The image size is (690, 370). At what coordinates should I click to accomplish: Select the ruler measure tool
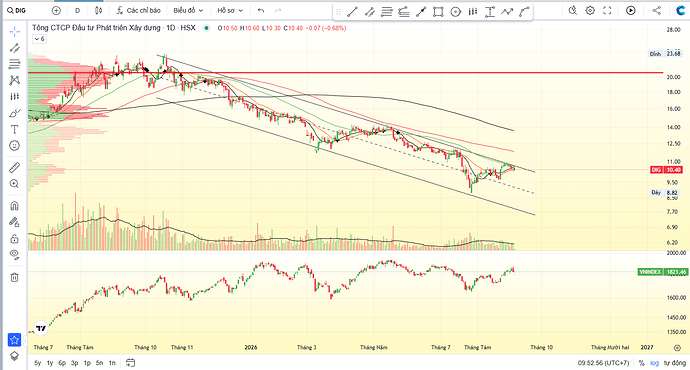click(x=15, y=167)
